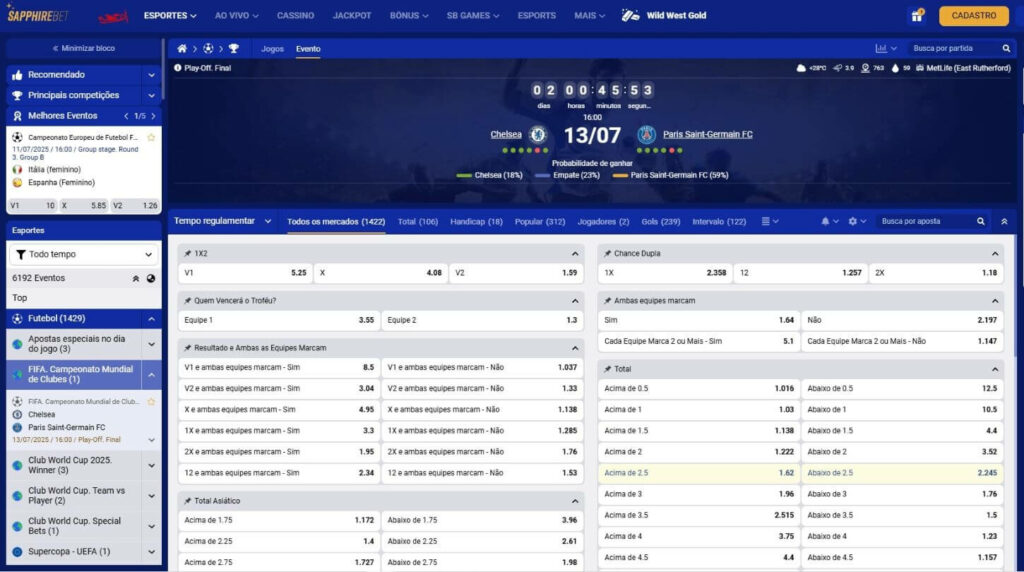1024x572 pixels.
Task: Expand Club World Cup 2025 Winner
Action: (152, 466)
